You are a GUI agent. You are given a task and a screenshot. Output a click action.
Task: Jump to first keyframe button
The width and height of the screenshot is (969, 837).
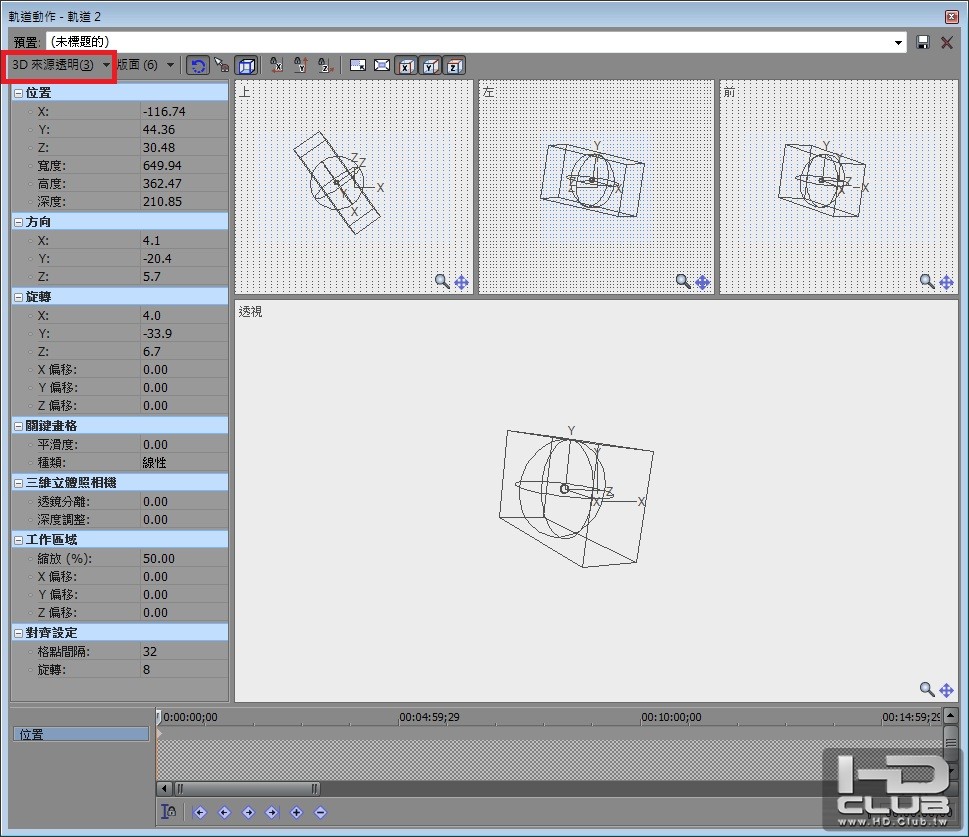200,812
